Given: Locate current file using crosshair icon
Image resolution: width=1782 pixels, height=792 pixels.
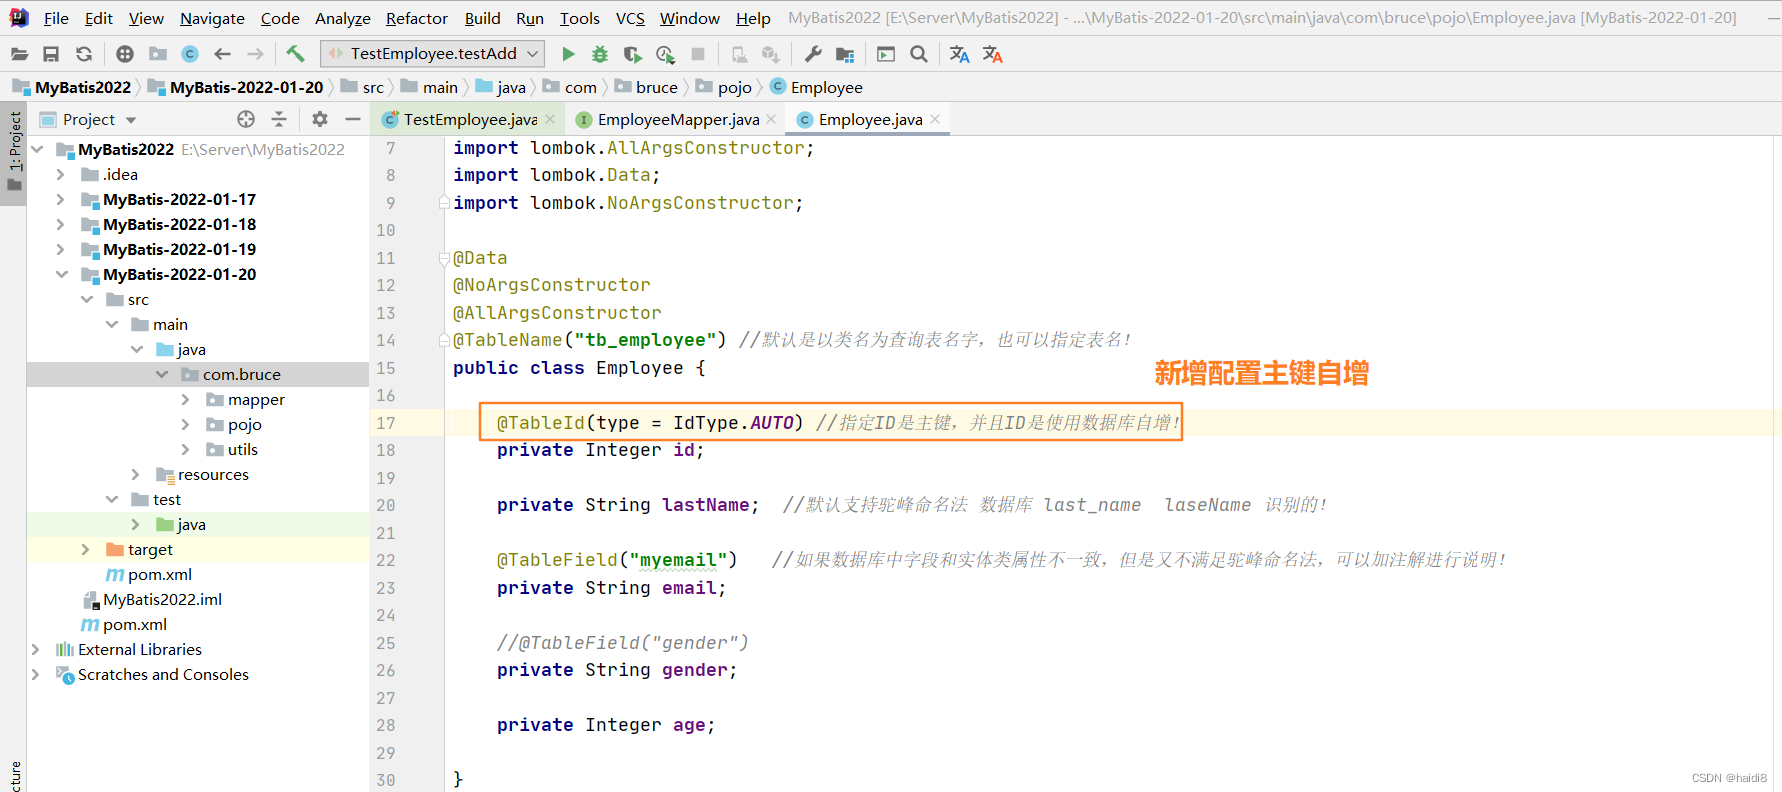Looking at the screenshot, I should pyautogui.click(x=246, y=119).
